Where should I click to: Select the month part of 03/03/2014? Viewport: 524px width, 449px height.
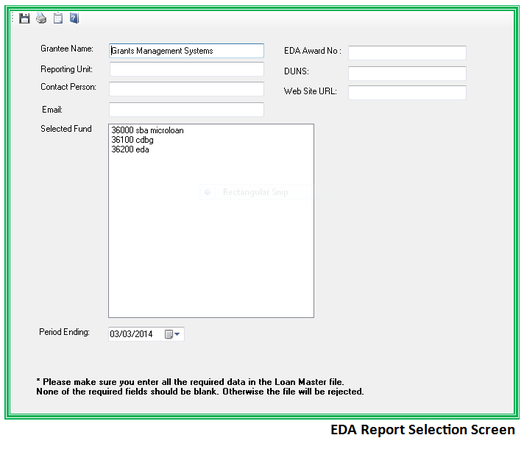pos(114,334)
